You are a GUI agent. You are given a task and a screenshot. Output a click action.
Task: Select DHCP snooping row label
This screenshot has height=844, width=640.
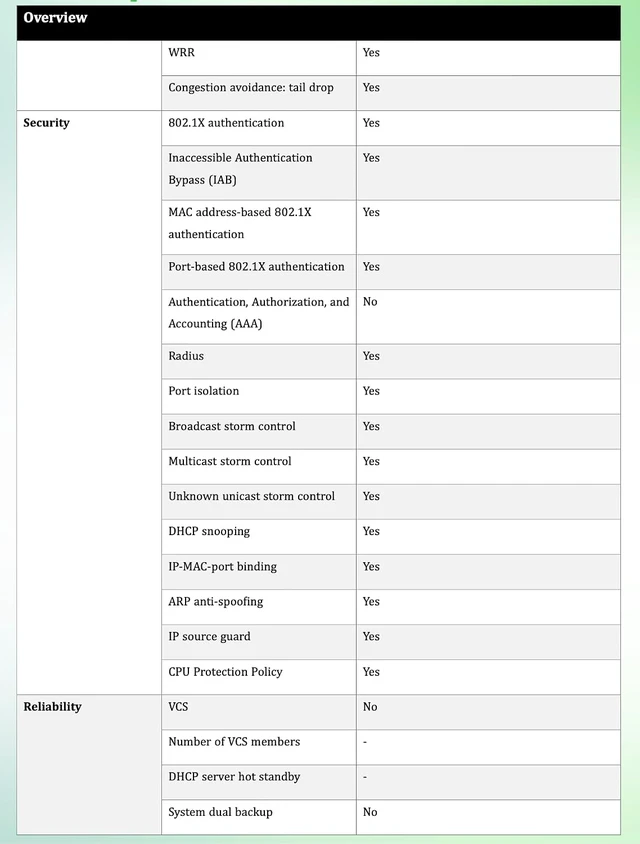pyautogui.click(x=209, y=532)
